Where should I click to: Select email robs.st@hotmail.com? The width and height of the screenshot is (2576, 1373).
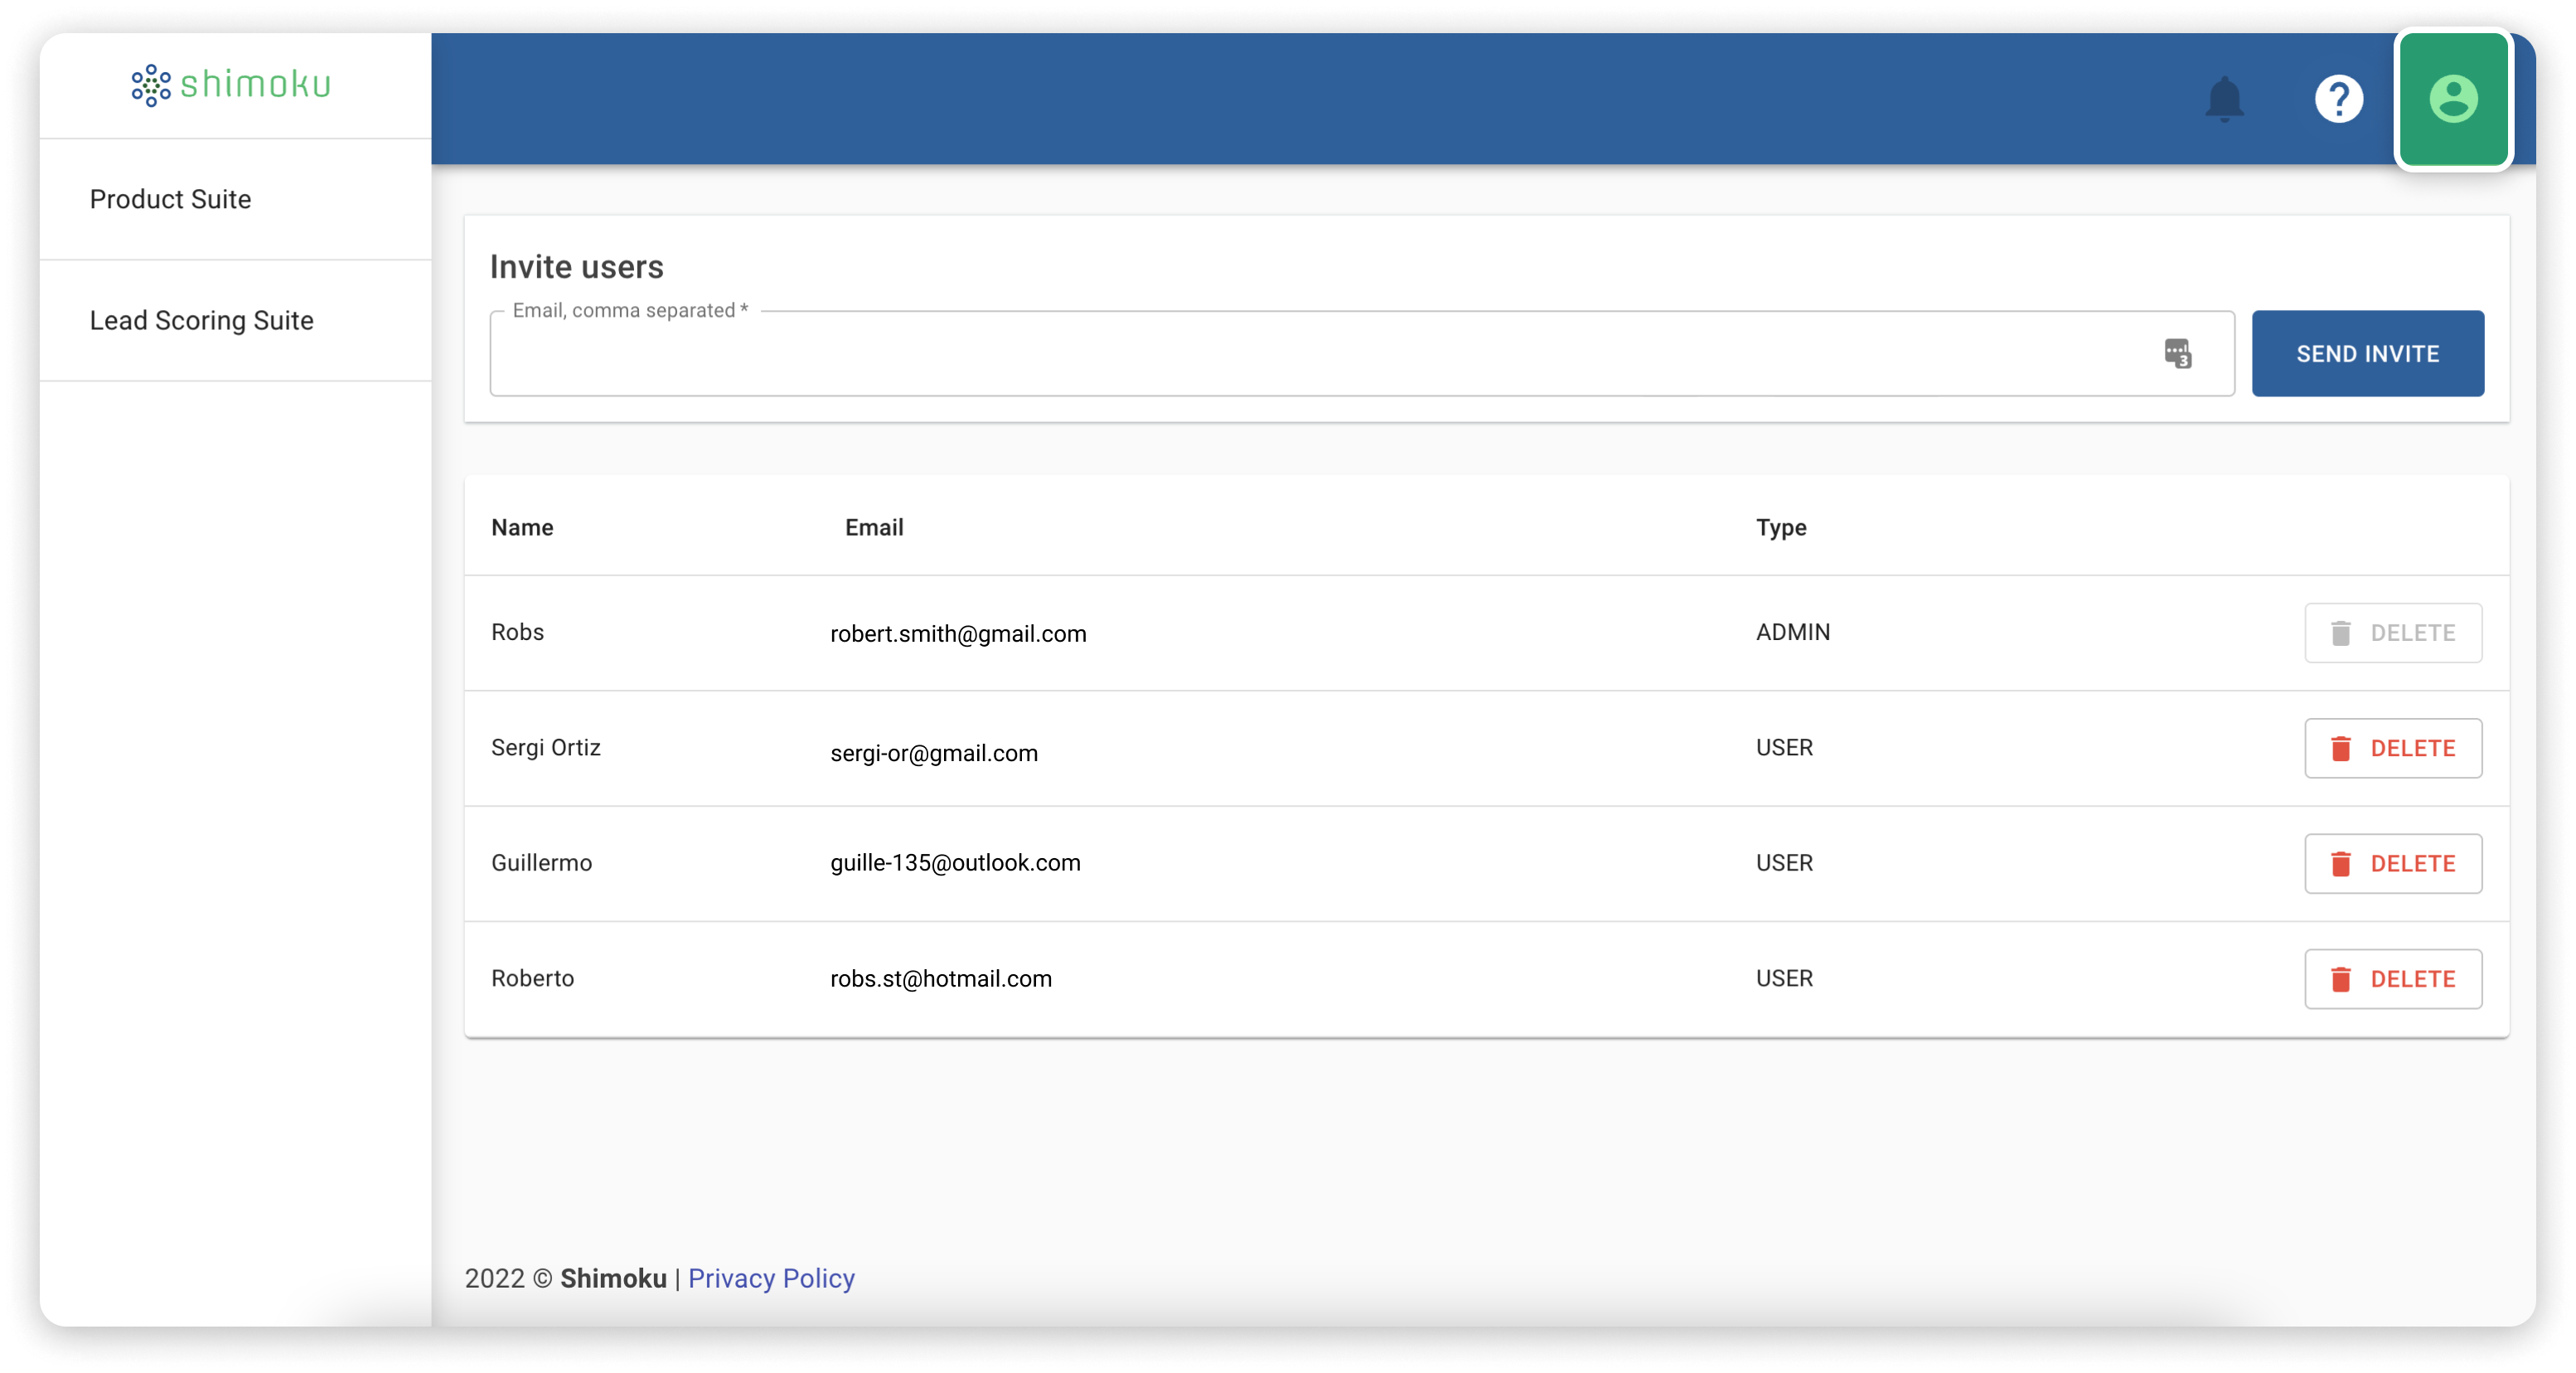click(941, 978)
